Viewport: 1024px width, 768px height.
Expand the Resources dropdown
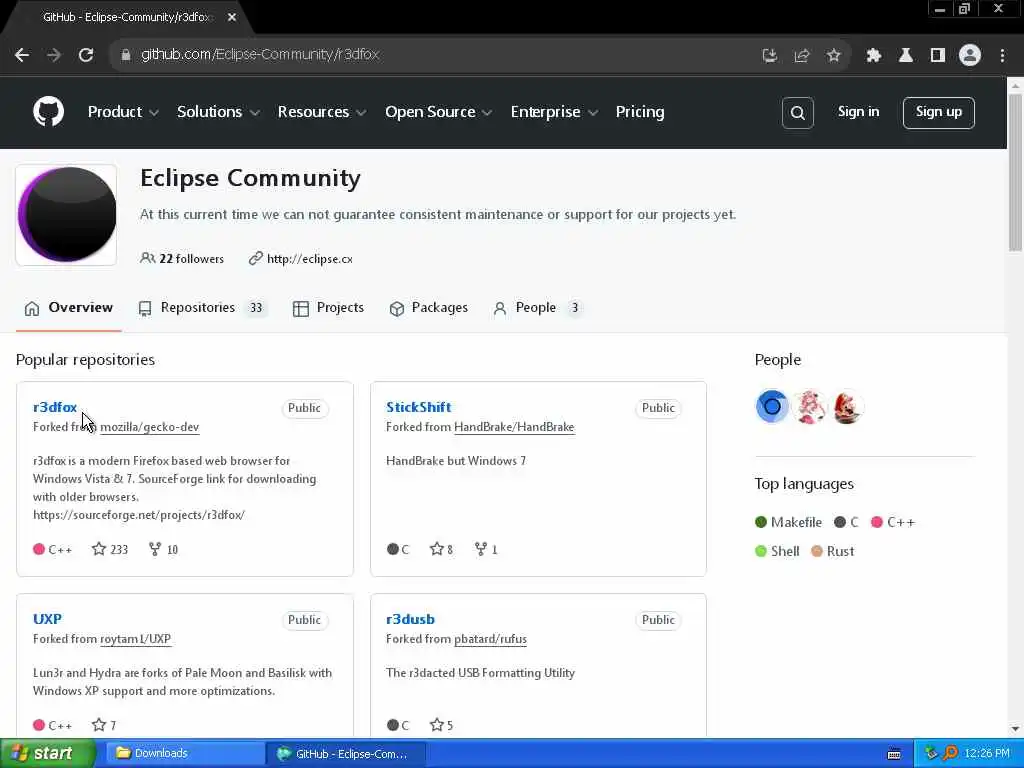coord(322,112)
